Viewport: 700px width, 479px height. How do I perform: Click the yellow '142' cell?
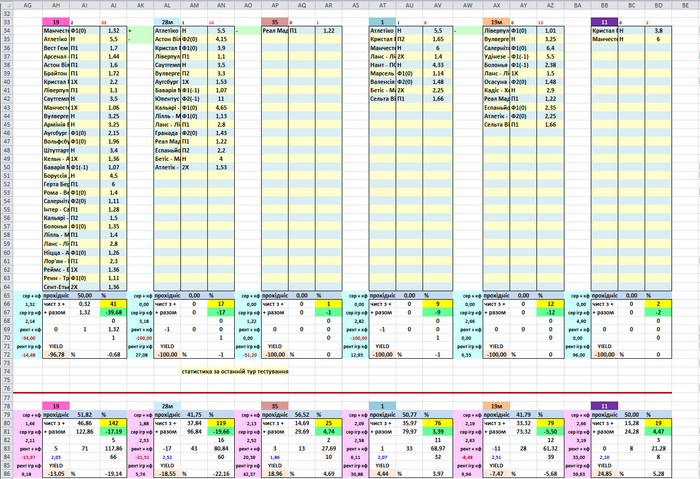click(x=113, y=423)
